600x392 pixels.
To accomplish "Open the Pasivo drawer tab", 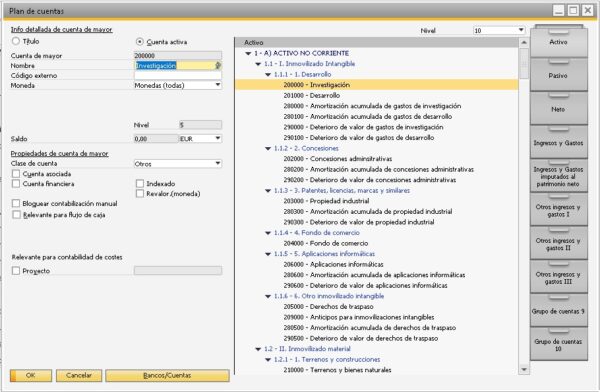I will pyautogui.click(x=558, y=75).
